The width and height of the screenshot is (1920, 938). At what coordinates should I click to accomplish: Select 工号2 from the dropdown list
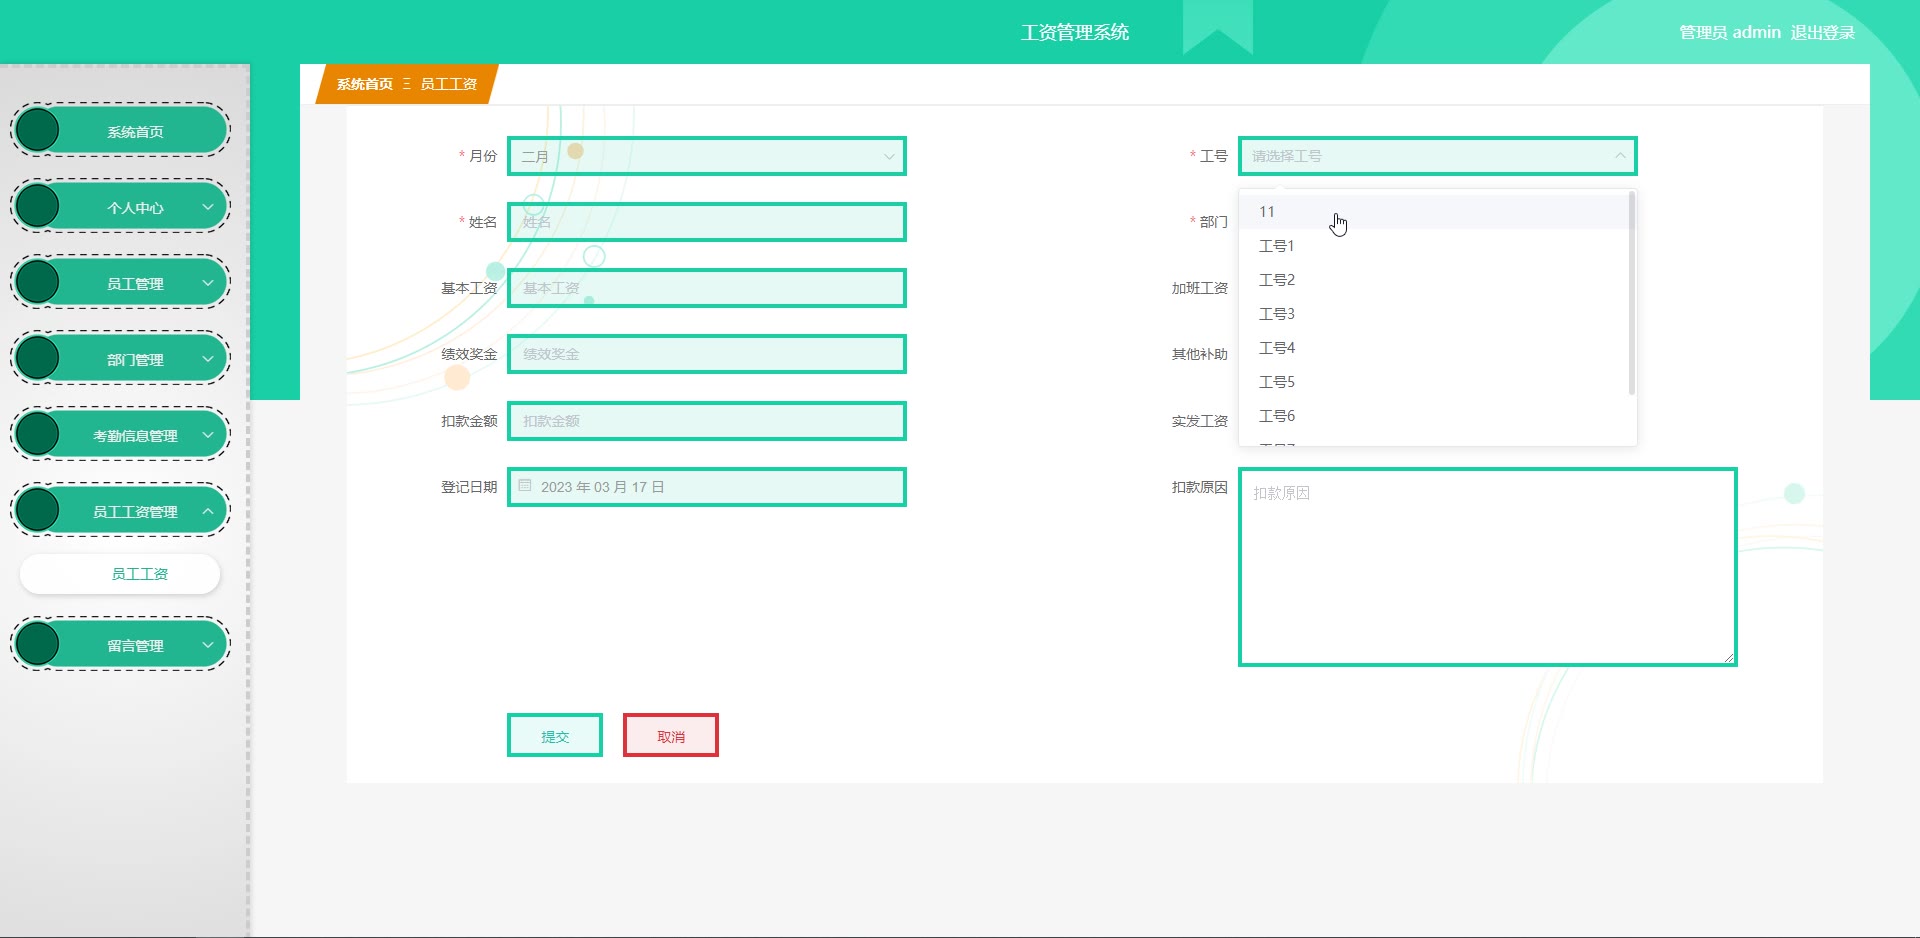point(1434,280)
